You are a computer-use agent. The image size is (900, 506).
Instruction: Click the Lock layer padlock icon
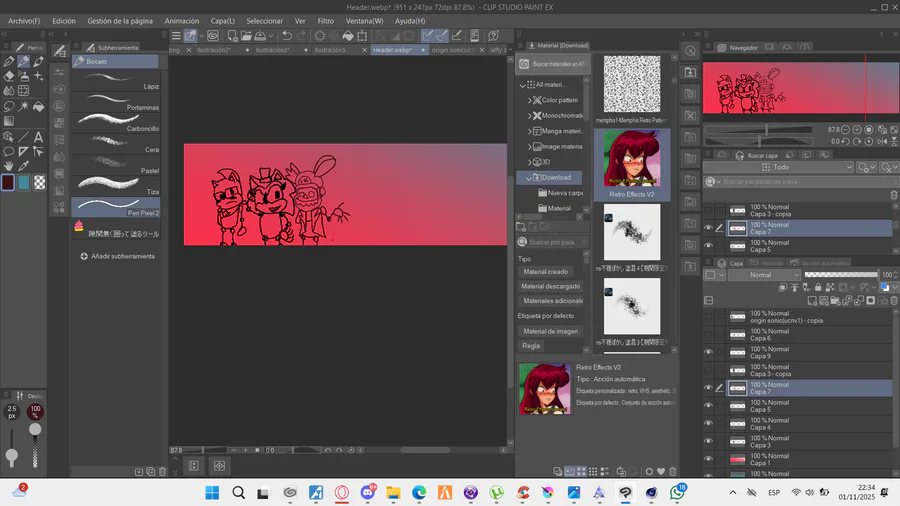[x=818, y=287]
